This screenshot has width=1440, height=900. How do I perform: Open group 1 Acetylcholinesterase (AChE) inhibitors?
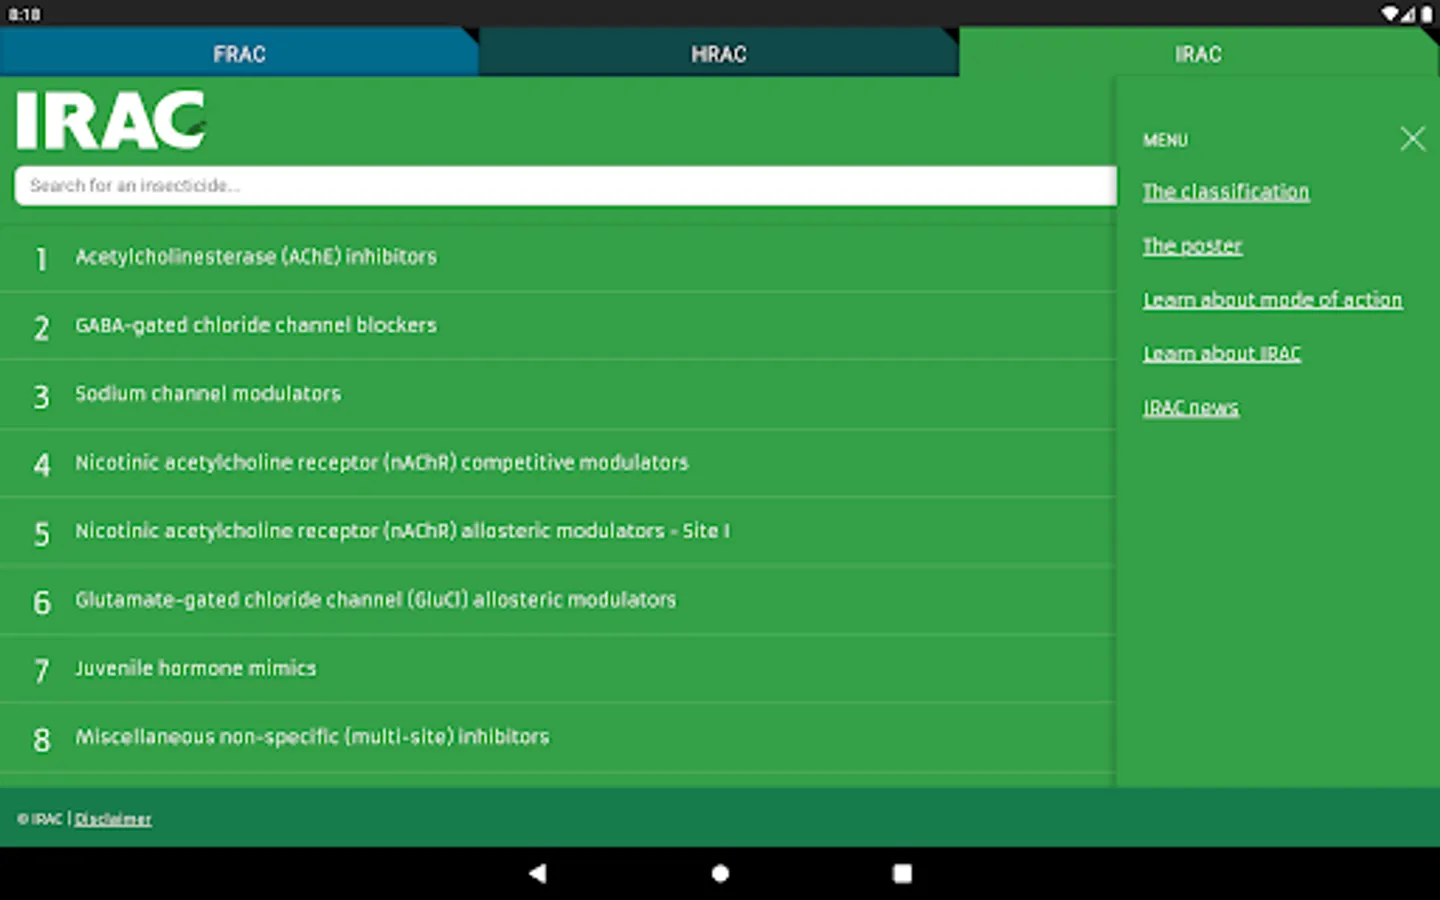pyautogui.click(x=557, y=258)
